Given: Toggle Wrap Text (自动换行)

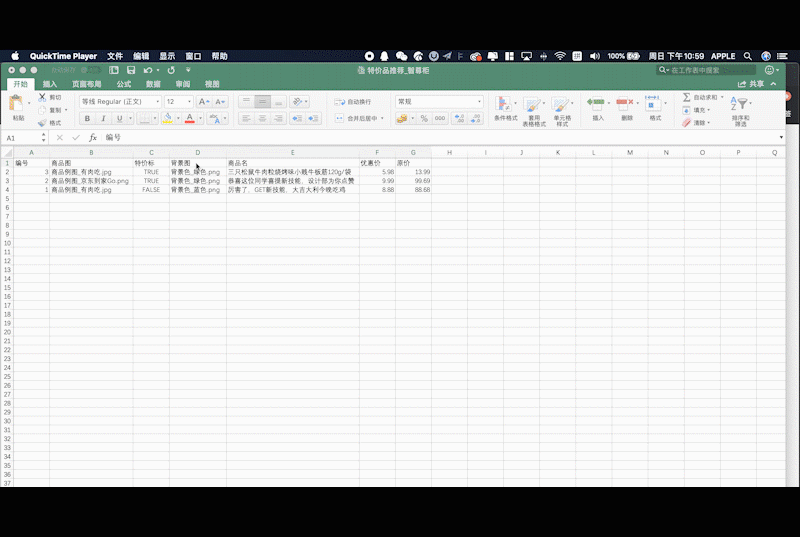Looking at the screenshot, I should [x=353, y=102].
